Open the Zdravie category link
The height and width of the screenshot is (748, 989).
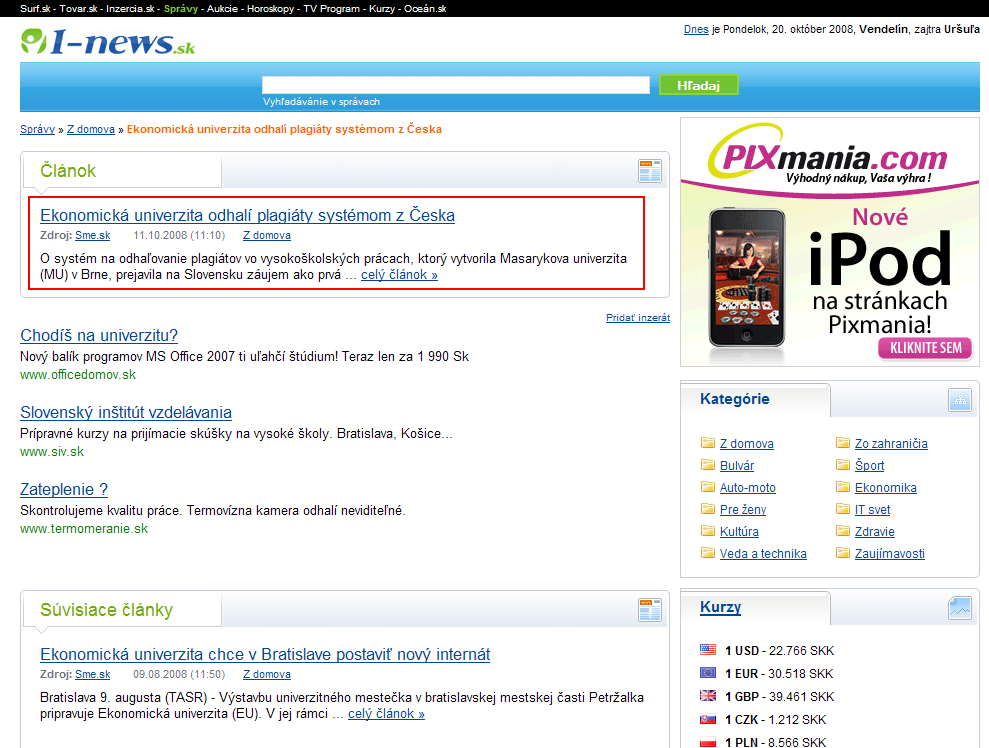pos(875,532)
